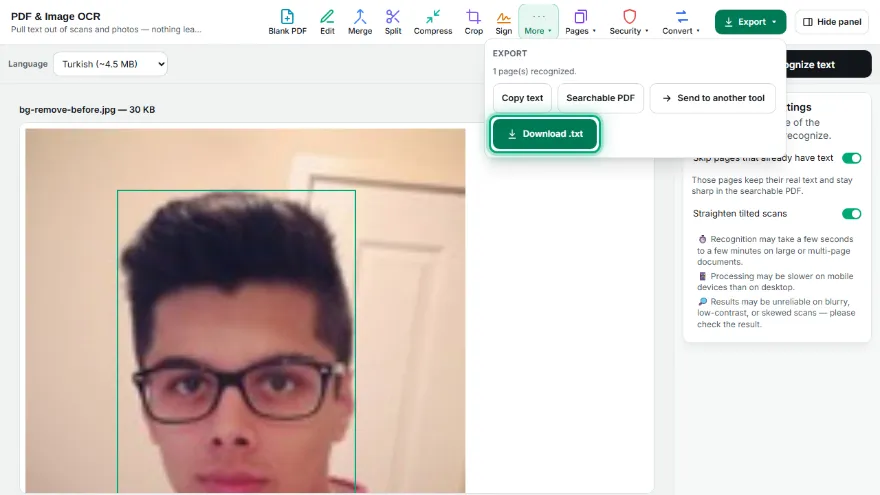Expand the More tools menu

click(x=538, y=22)
